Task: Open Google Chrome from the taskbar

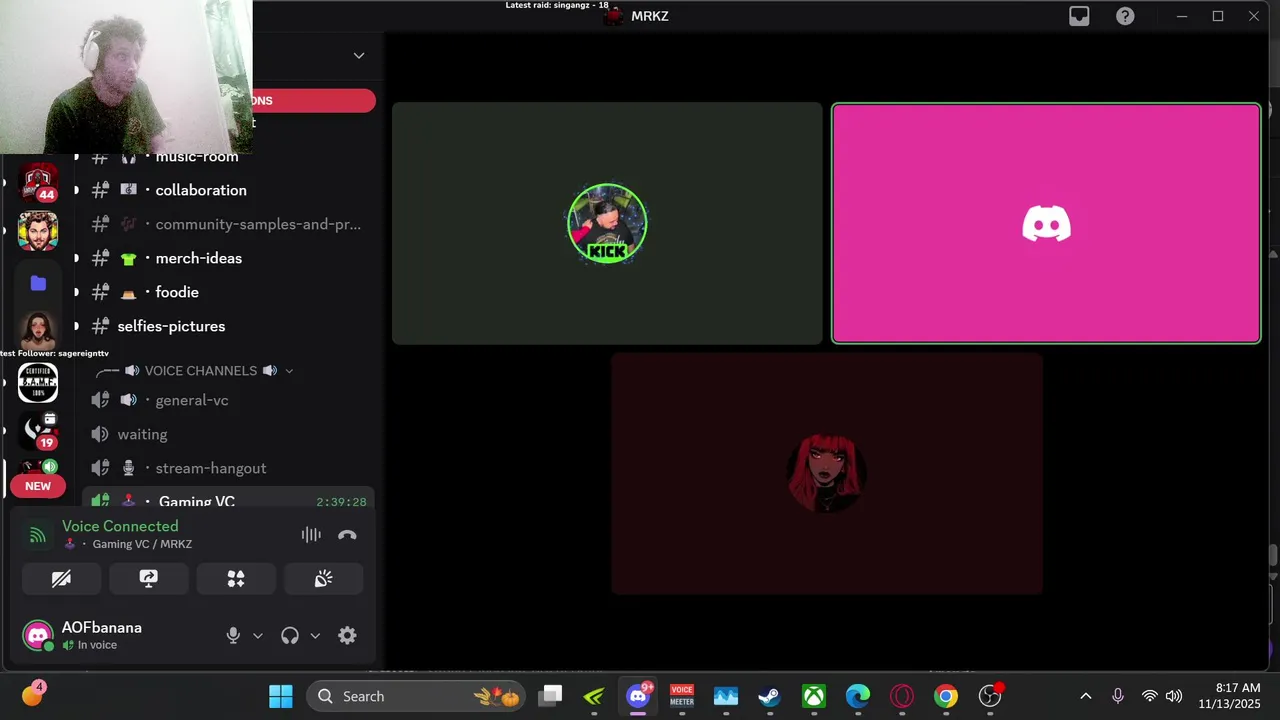Action: tap(946, 696)
